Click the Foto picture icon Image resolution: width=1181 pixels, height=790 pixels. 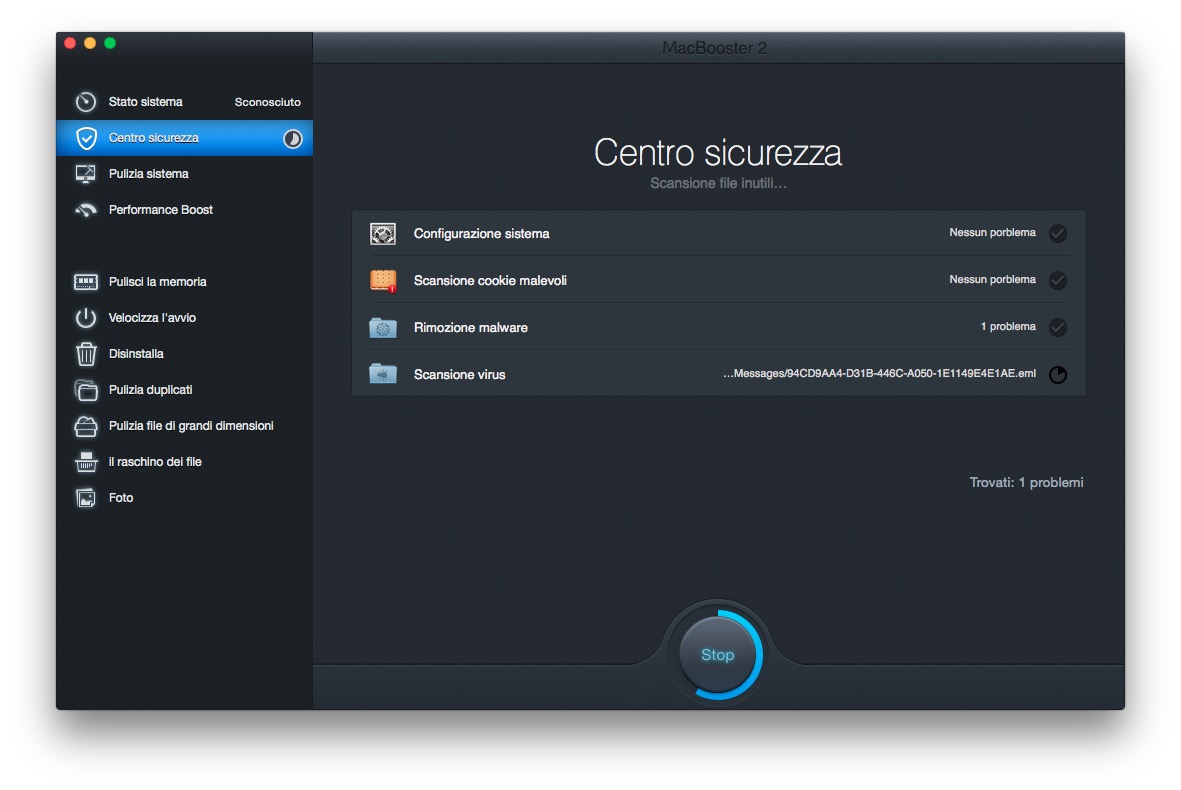click(86, 498)
